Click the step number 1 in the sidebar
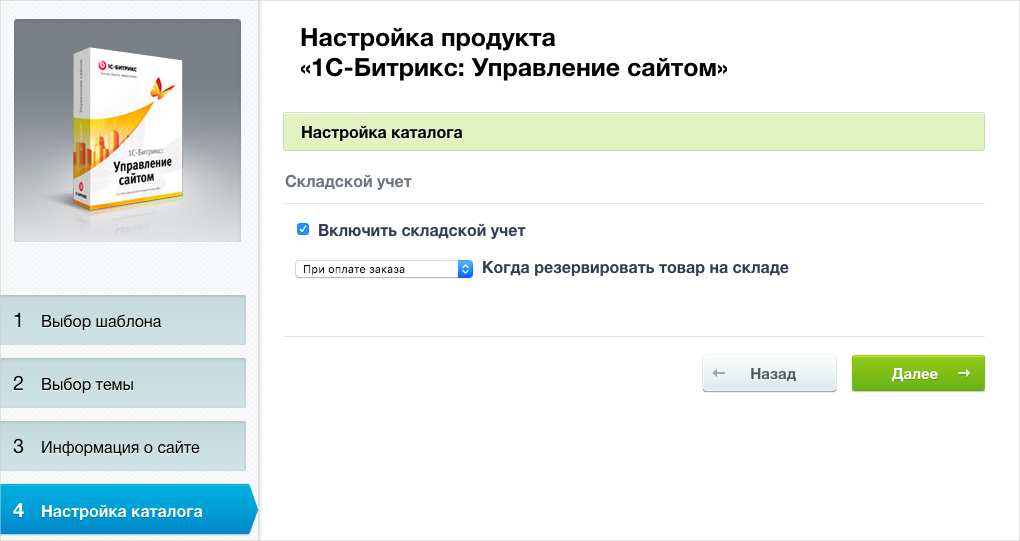The image size is (1020, 541). 18,321
